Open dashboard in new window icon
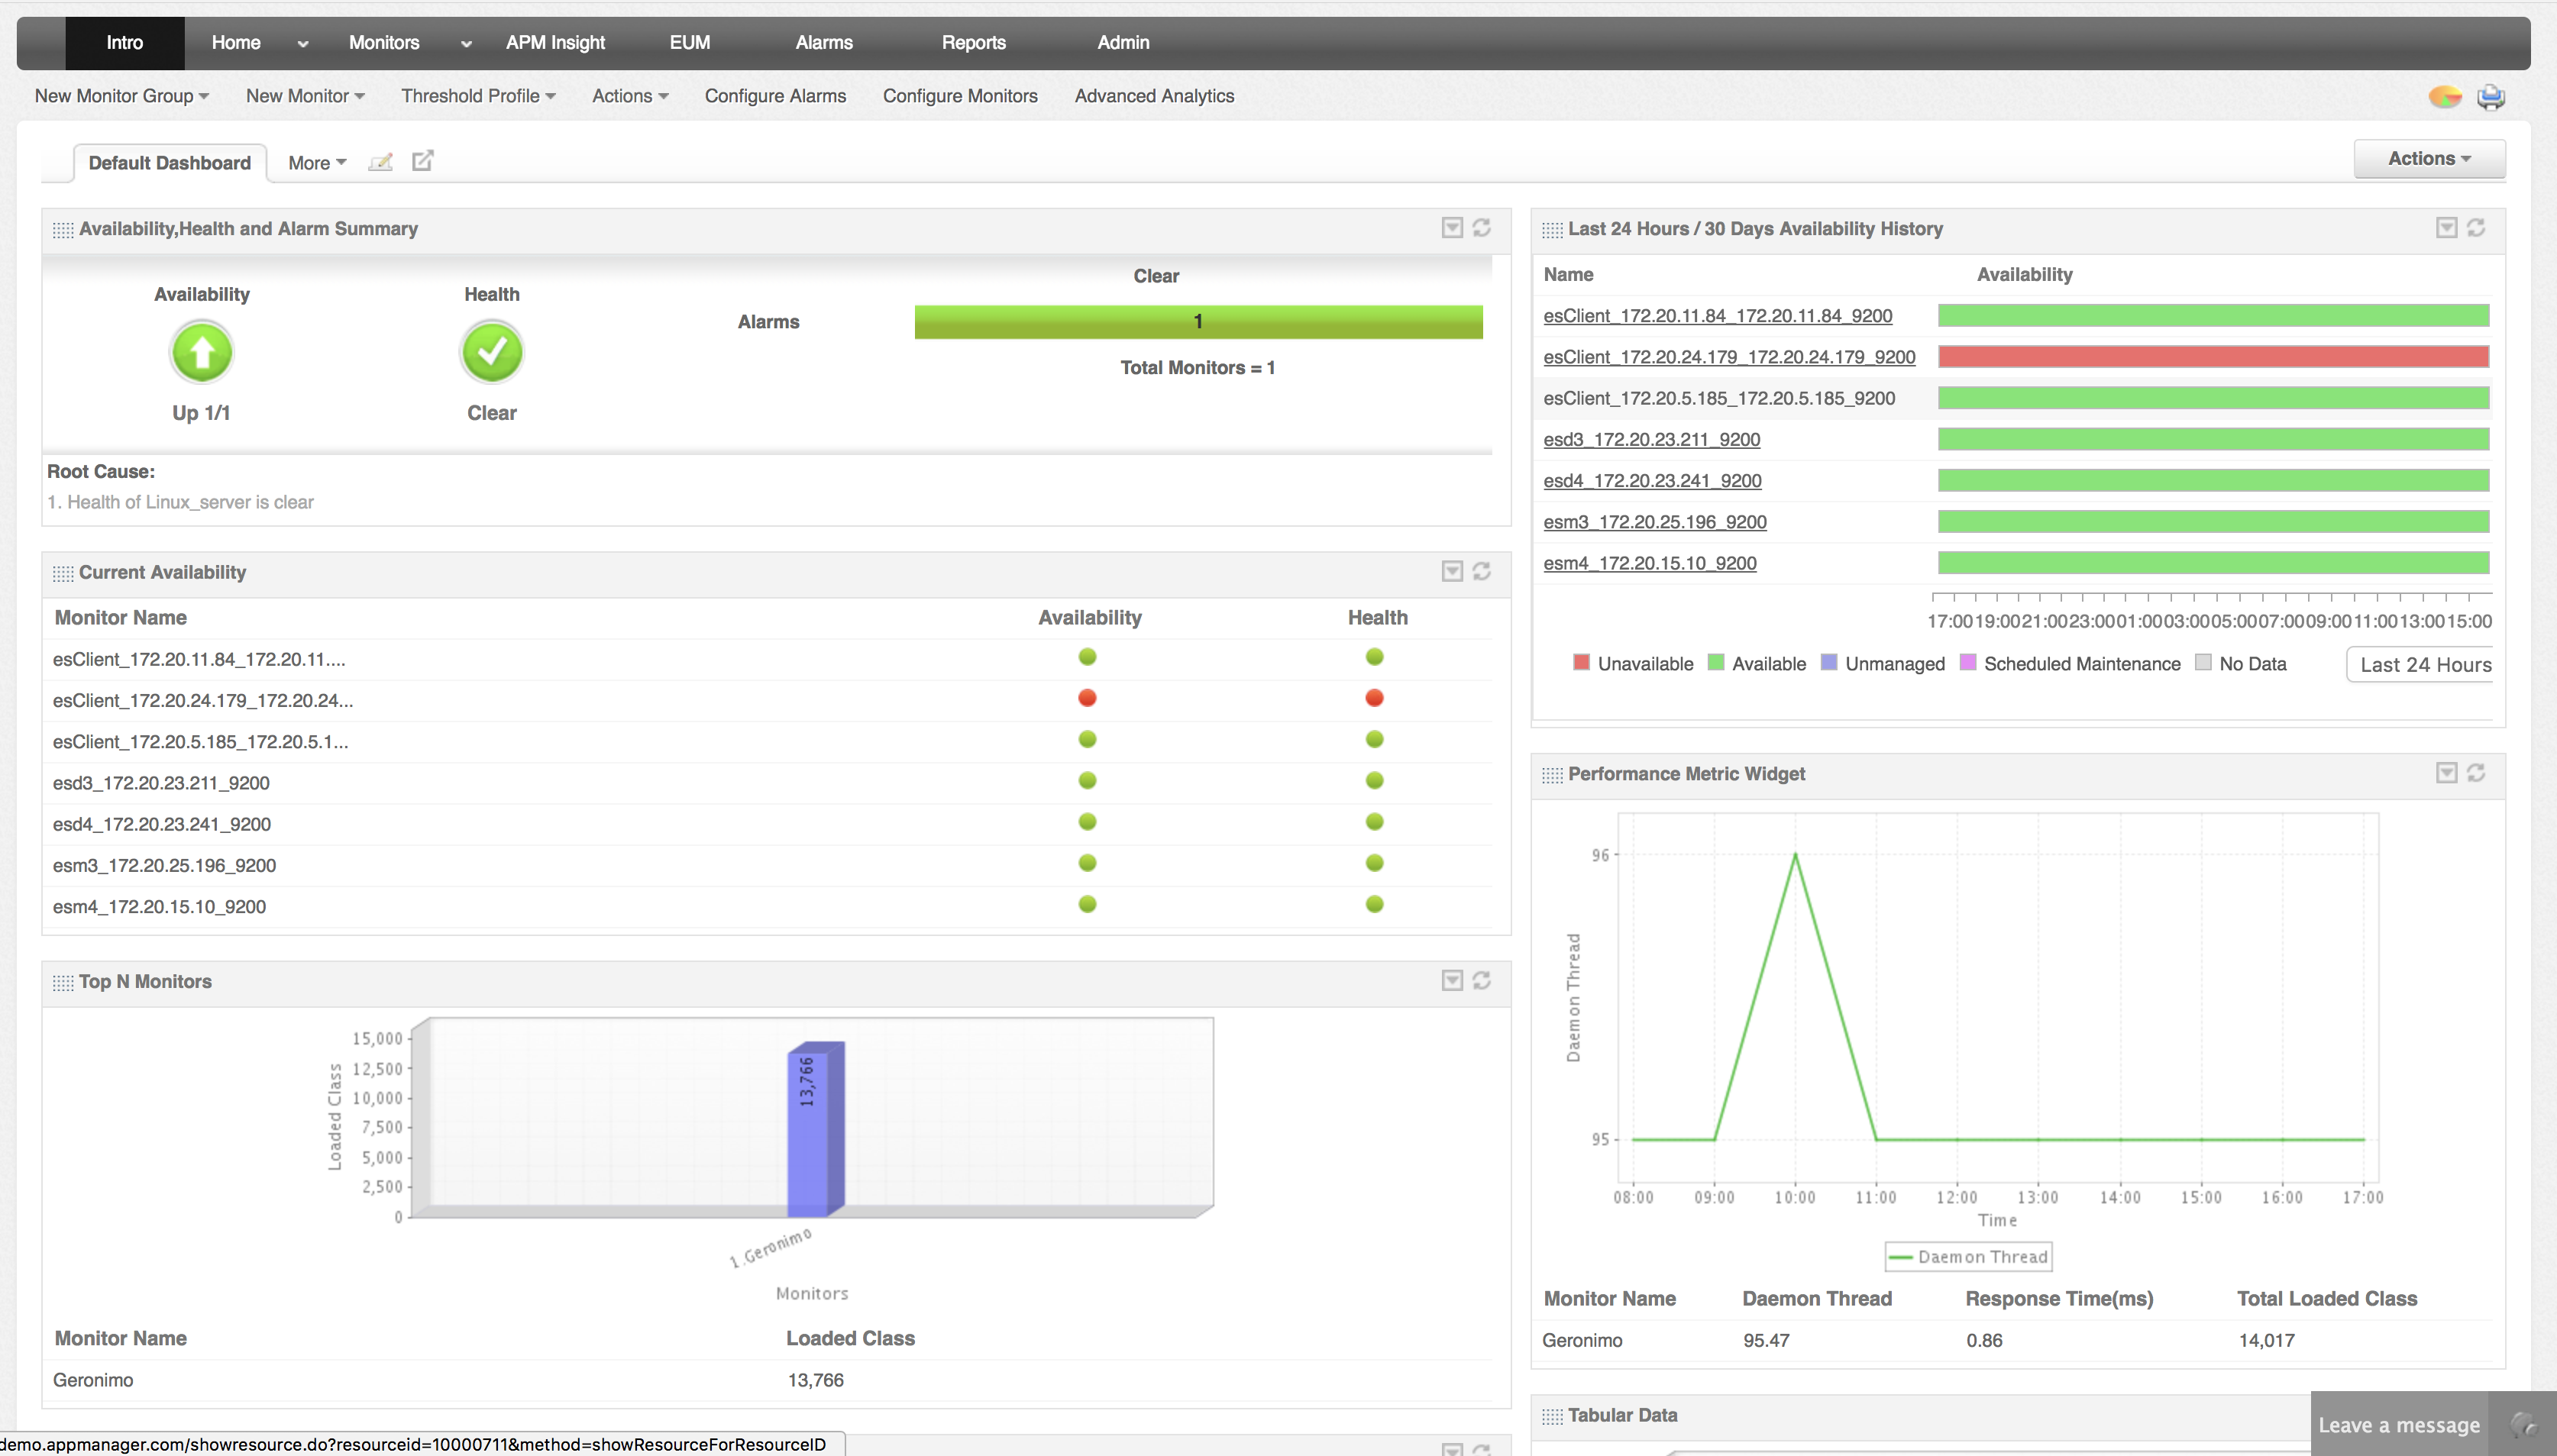Screen dimensions: 2557x1456 coord(423,161)
